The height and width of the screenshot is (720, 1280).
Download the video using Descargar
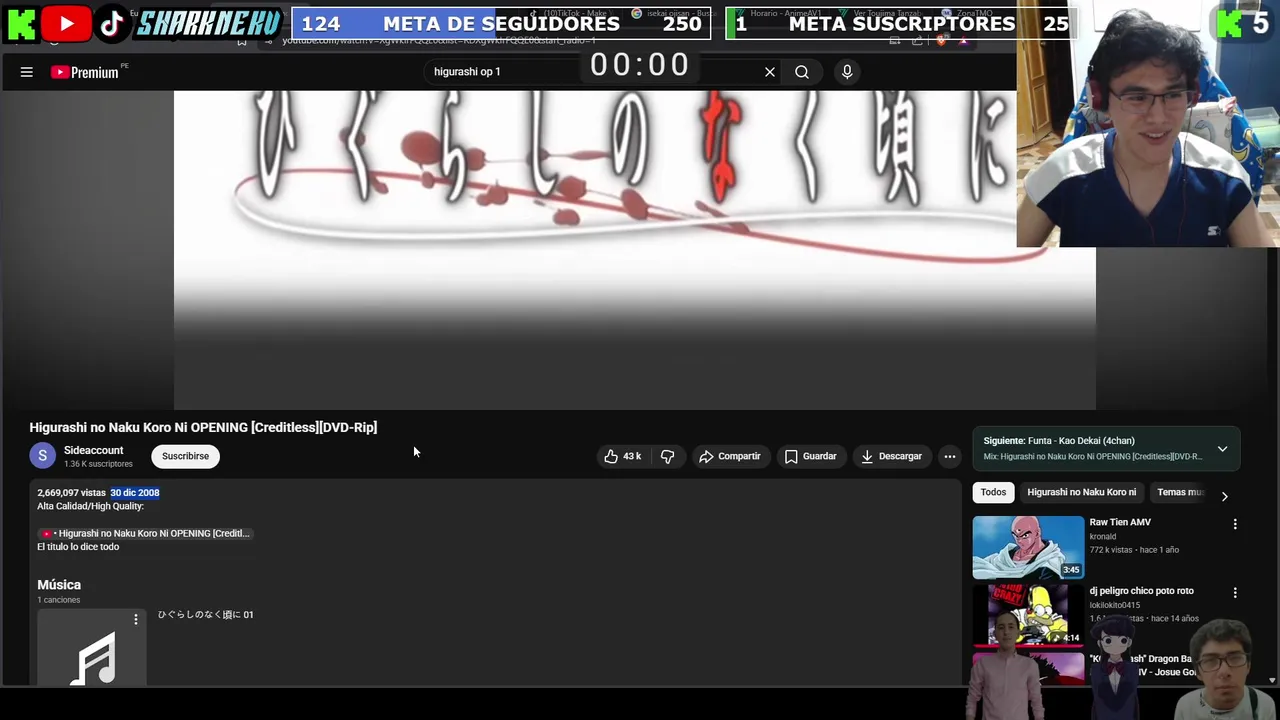point(892,456)
